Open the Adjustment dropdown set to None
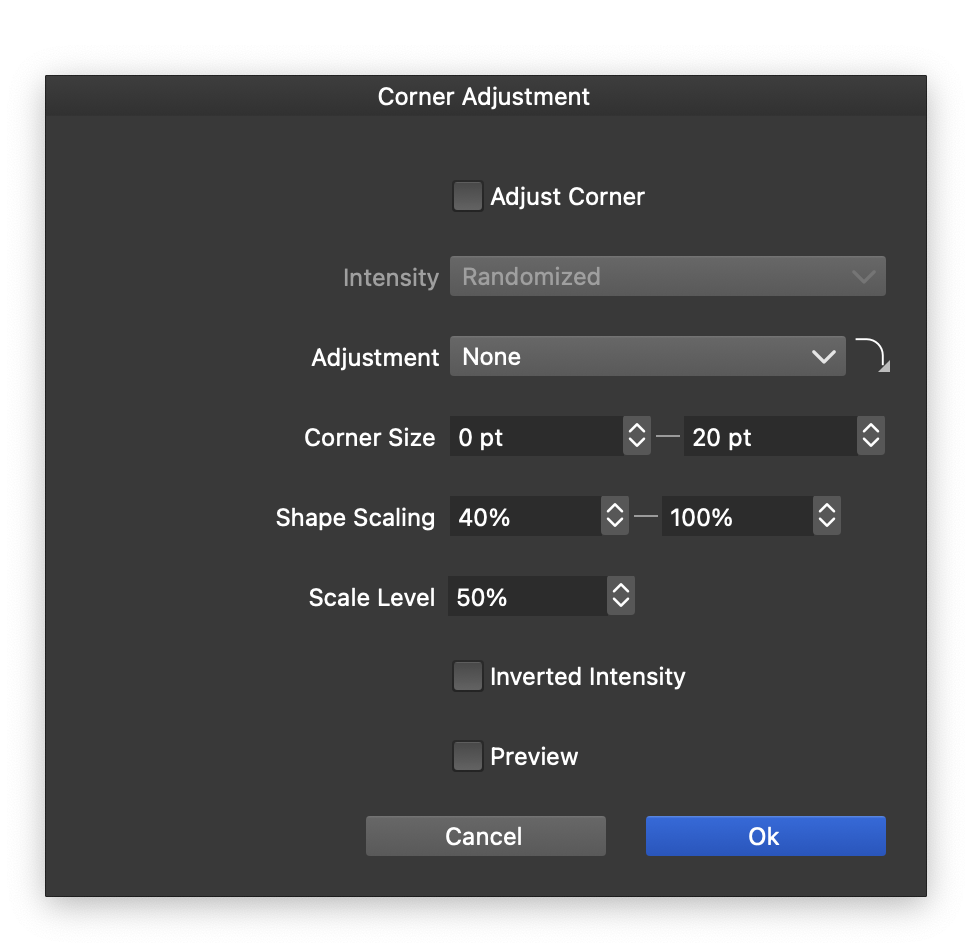 tap(647, 357)
